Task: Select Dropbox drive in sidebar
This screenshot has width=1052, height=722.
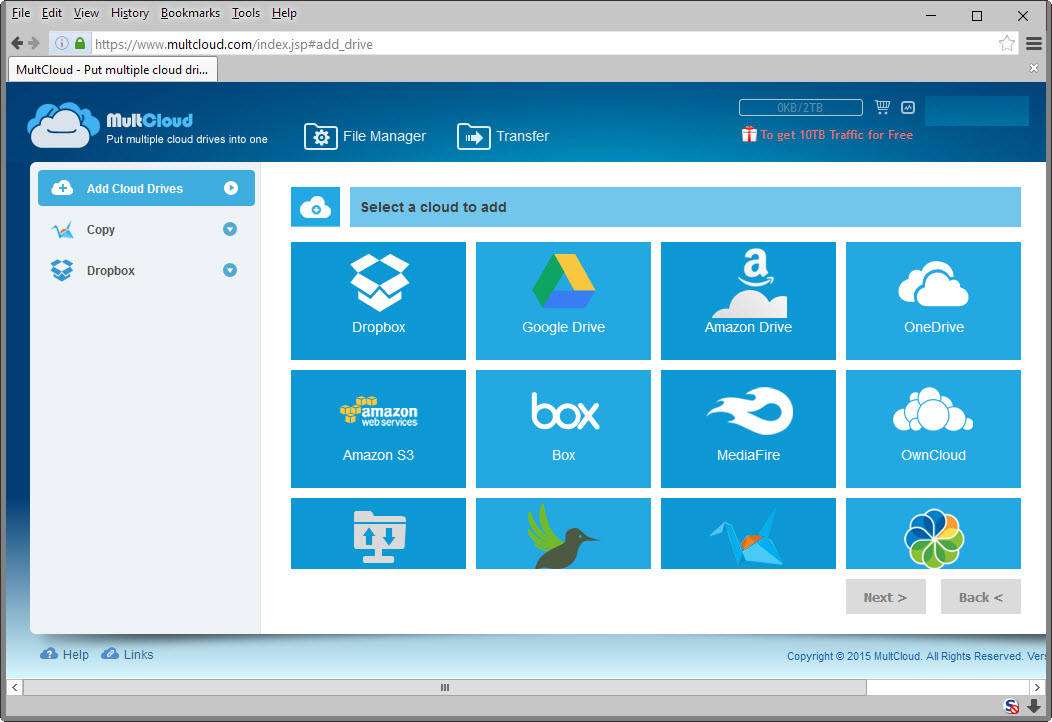Action: (x=146, y=270)
